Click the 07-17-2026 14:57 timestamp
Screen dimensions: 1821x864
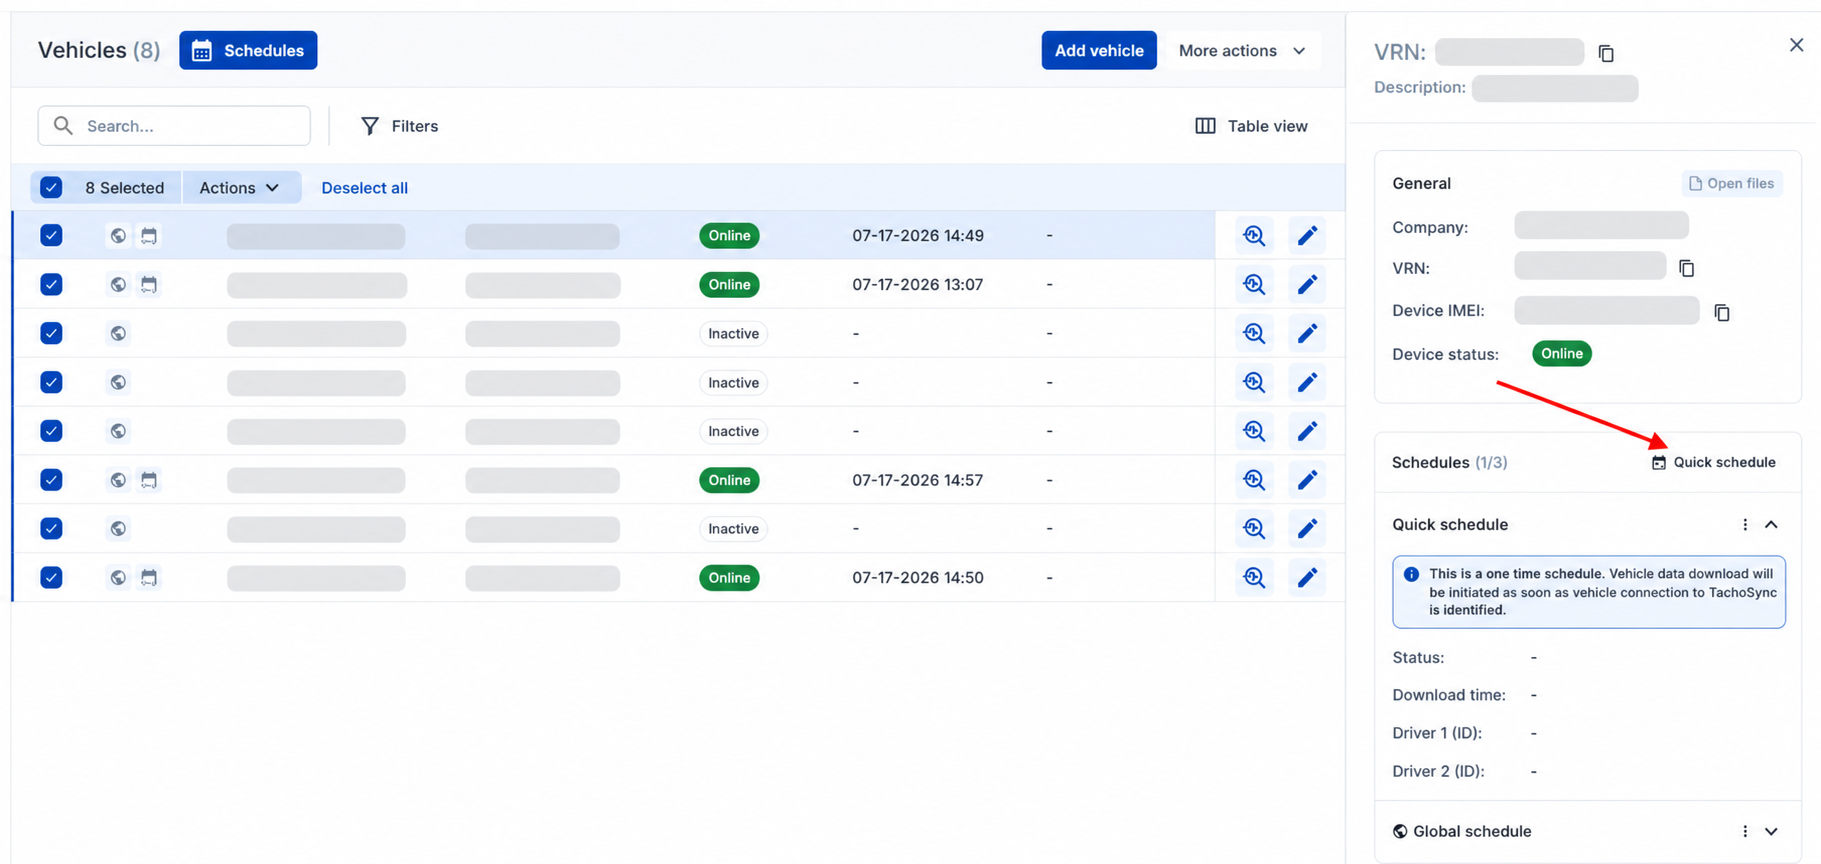tap(917, 480)
